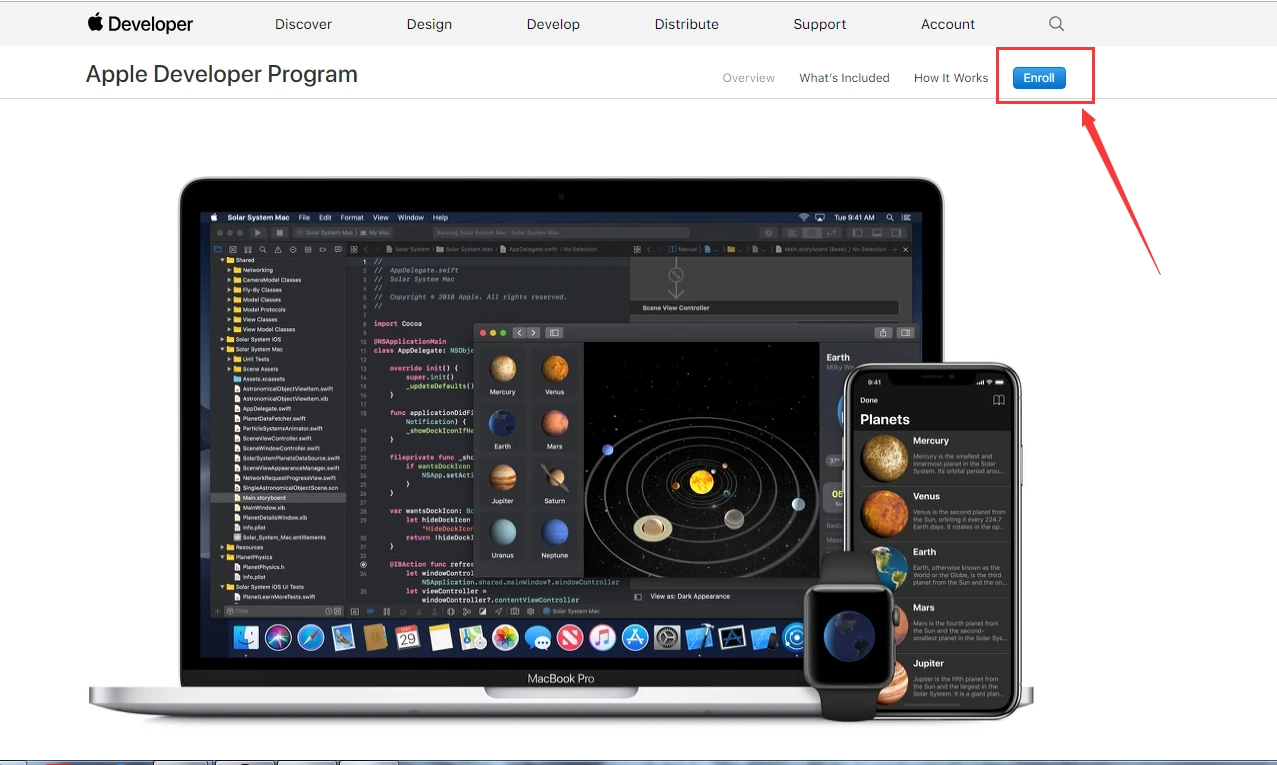Go to the Develop section
Image resolution: width=1277 pixels, height=765 pixels.
[553, 24]
